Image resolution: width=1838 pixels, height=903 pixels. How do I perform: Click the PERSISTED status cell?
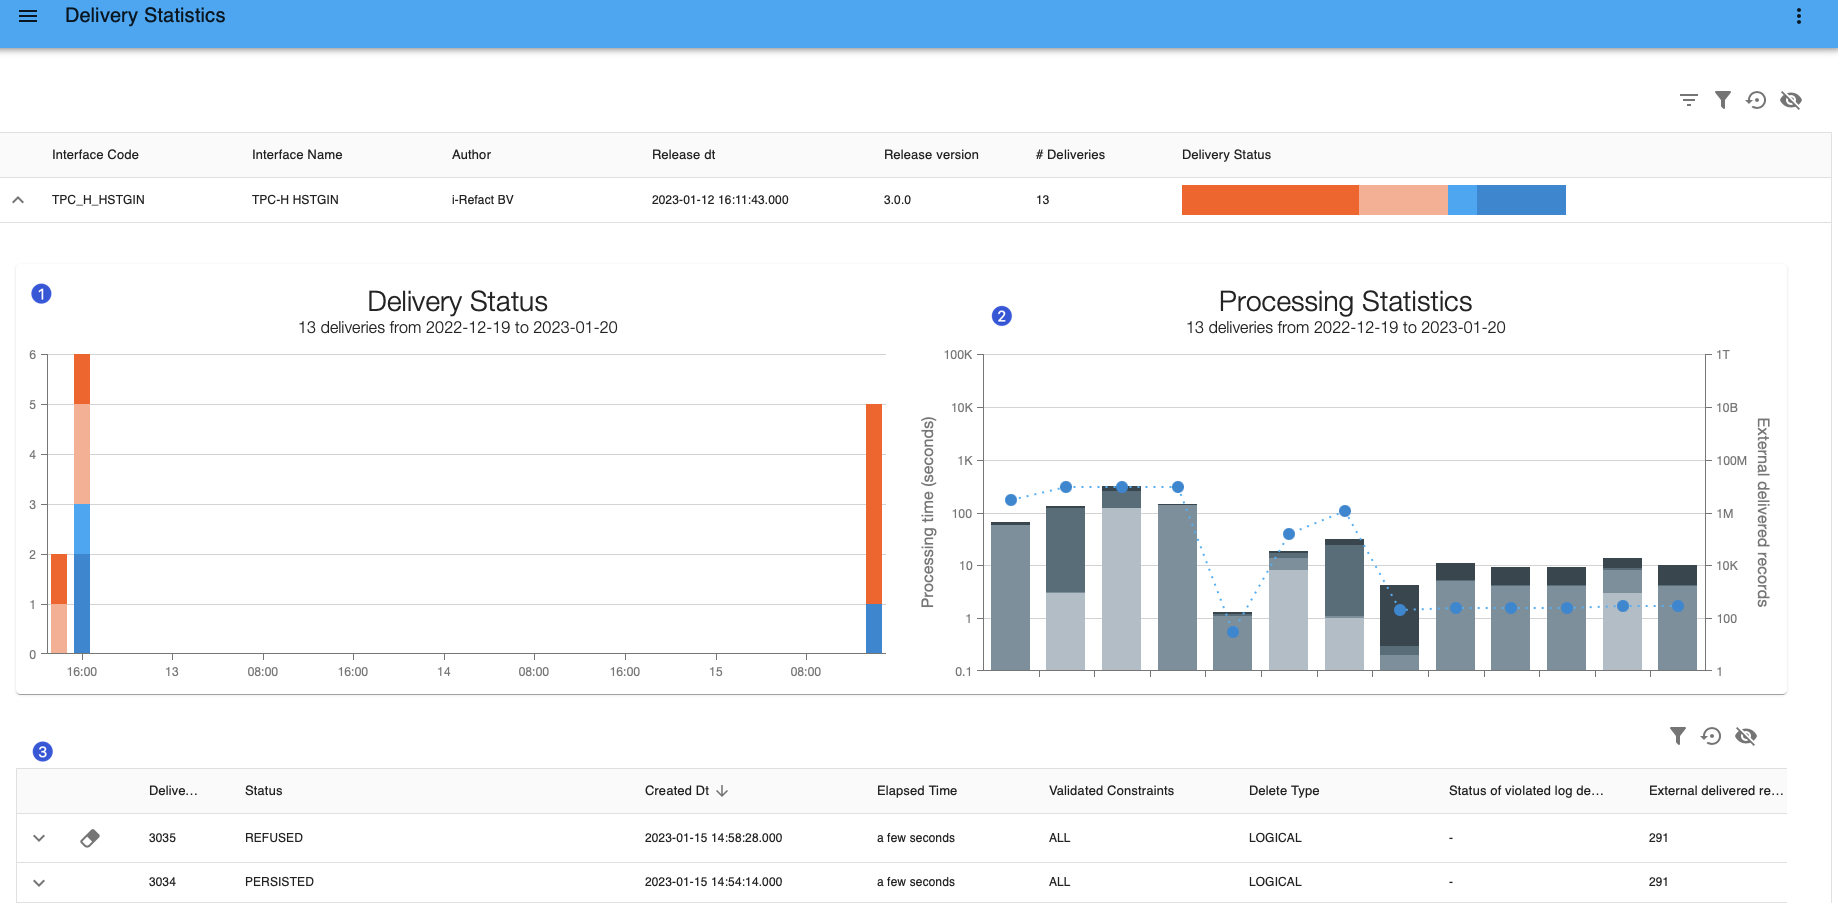coord(279,882)
